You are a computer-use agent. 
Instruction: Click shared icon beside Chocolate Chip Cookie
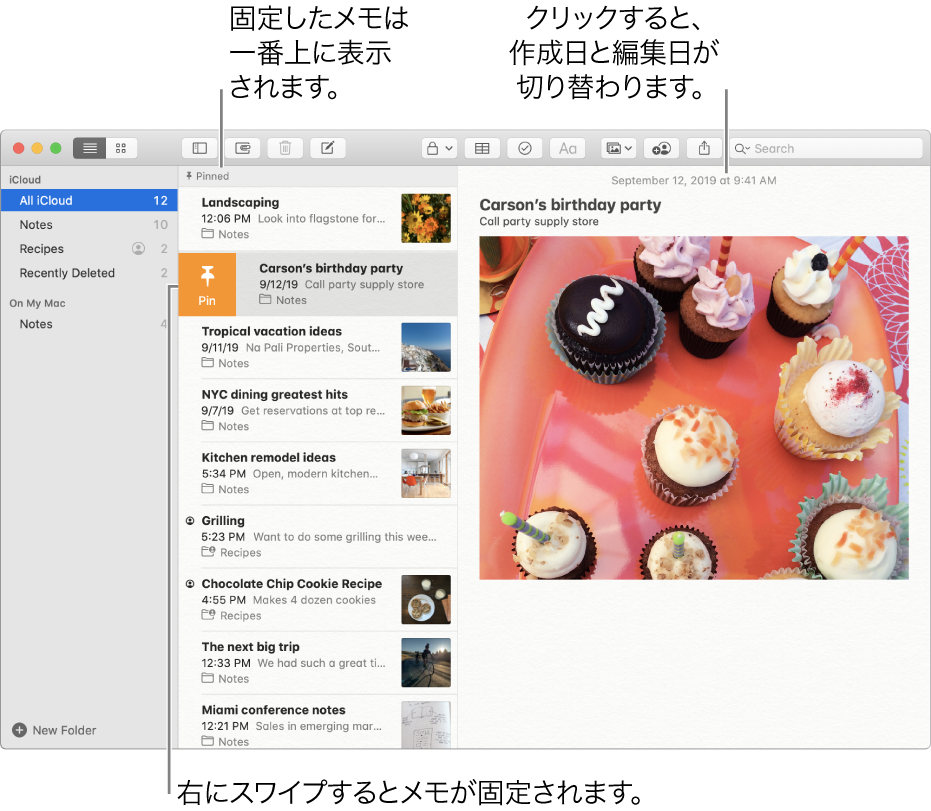(190, 584)
